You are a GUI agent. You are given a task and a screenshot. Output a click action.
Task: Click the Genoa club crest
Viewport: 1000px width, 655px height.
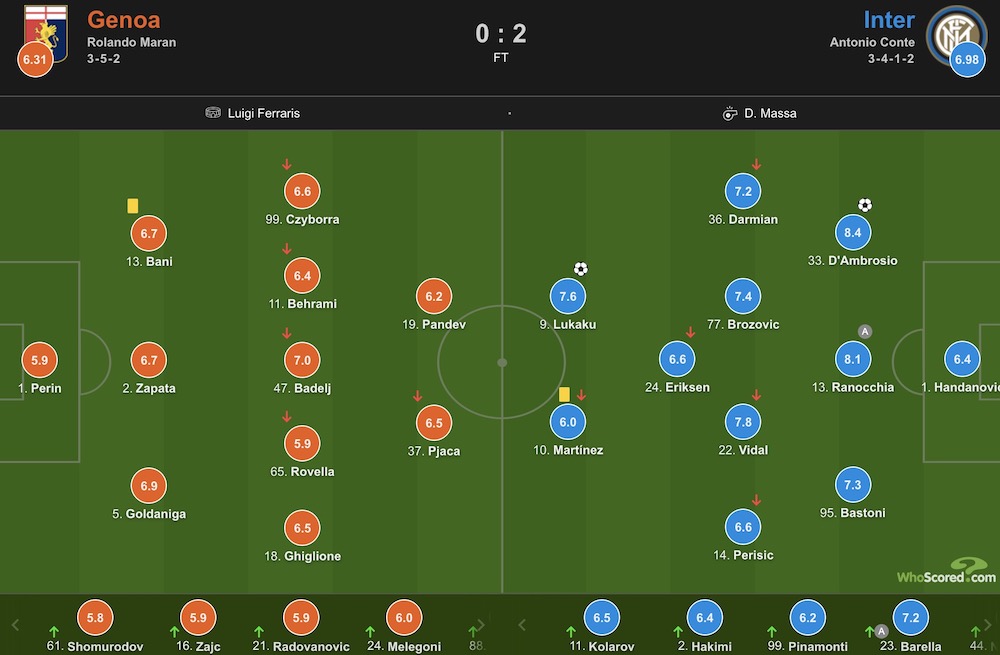pos(46,31)
